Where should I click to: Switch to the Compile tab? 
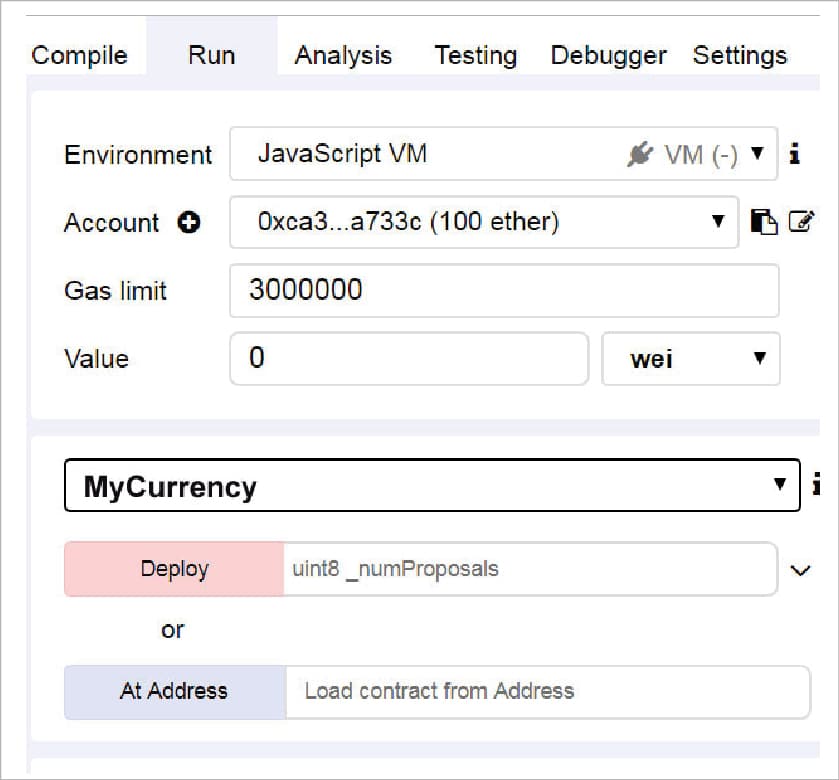(80, 55)
